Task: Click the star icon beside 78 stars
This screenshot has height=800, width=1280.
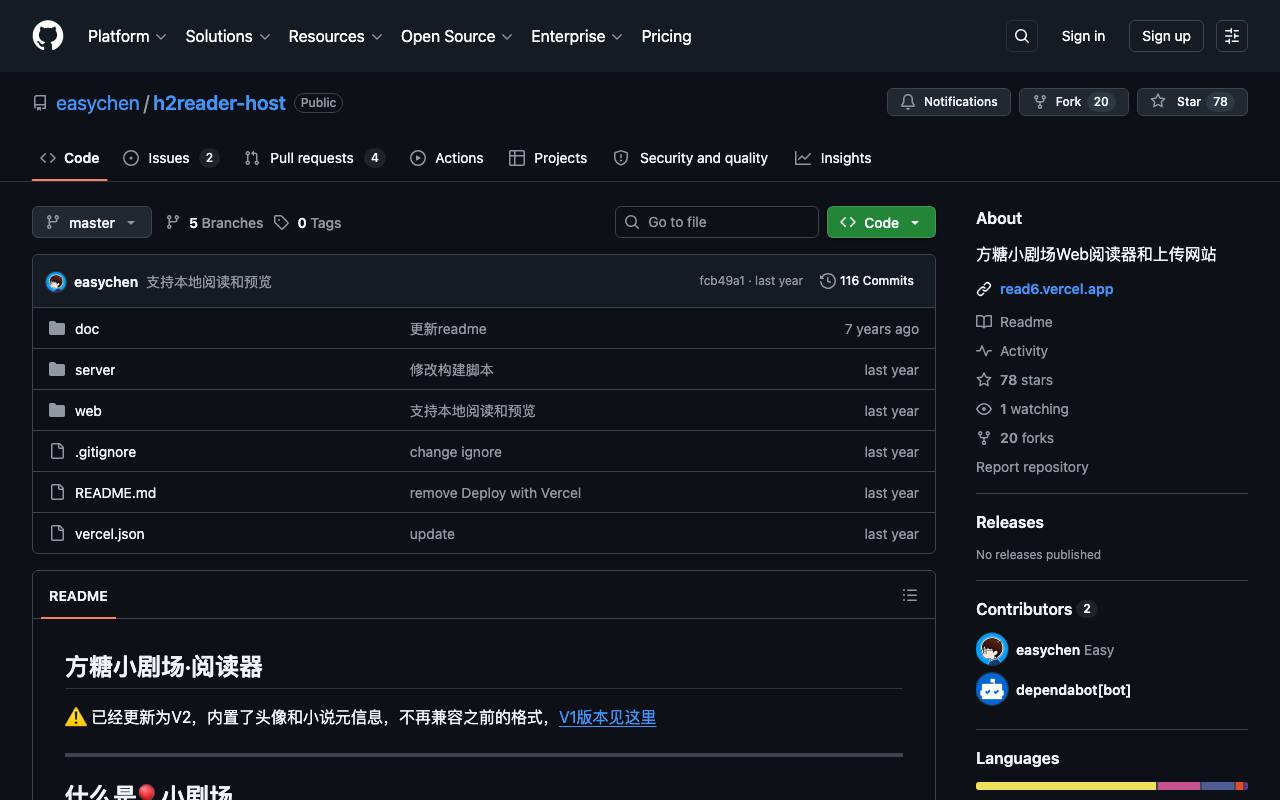Action: tap(984, 380)
